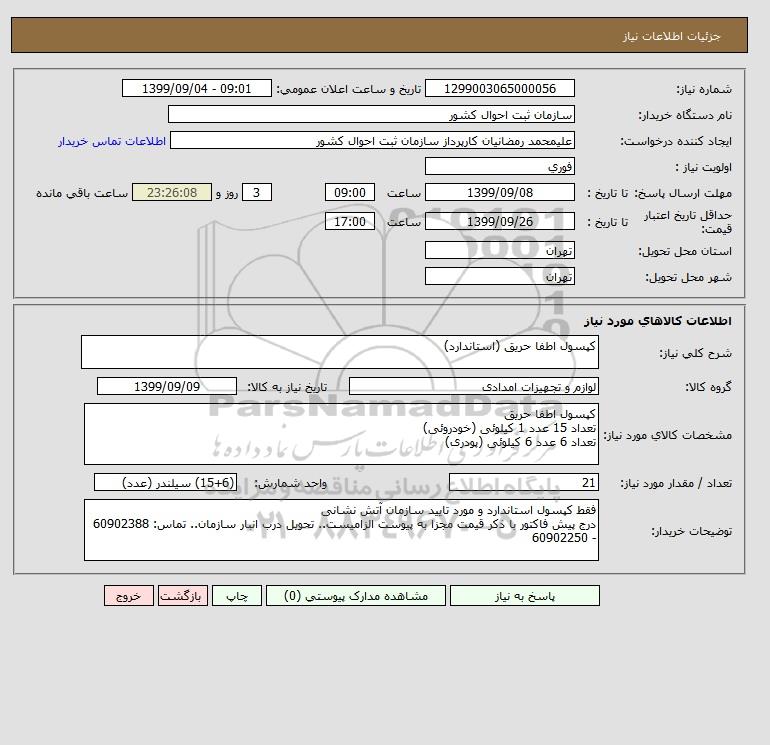Click the 'پاسخ به نیاز' button
This screenshot has width=770, height=745.
[x=524, y=596]
